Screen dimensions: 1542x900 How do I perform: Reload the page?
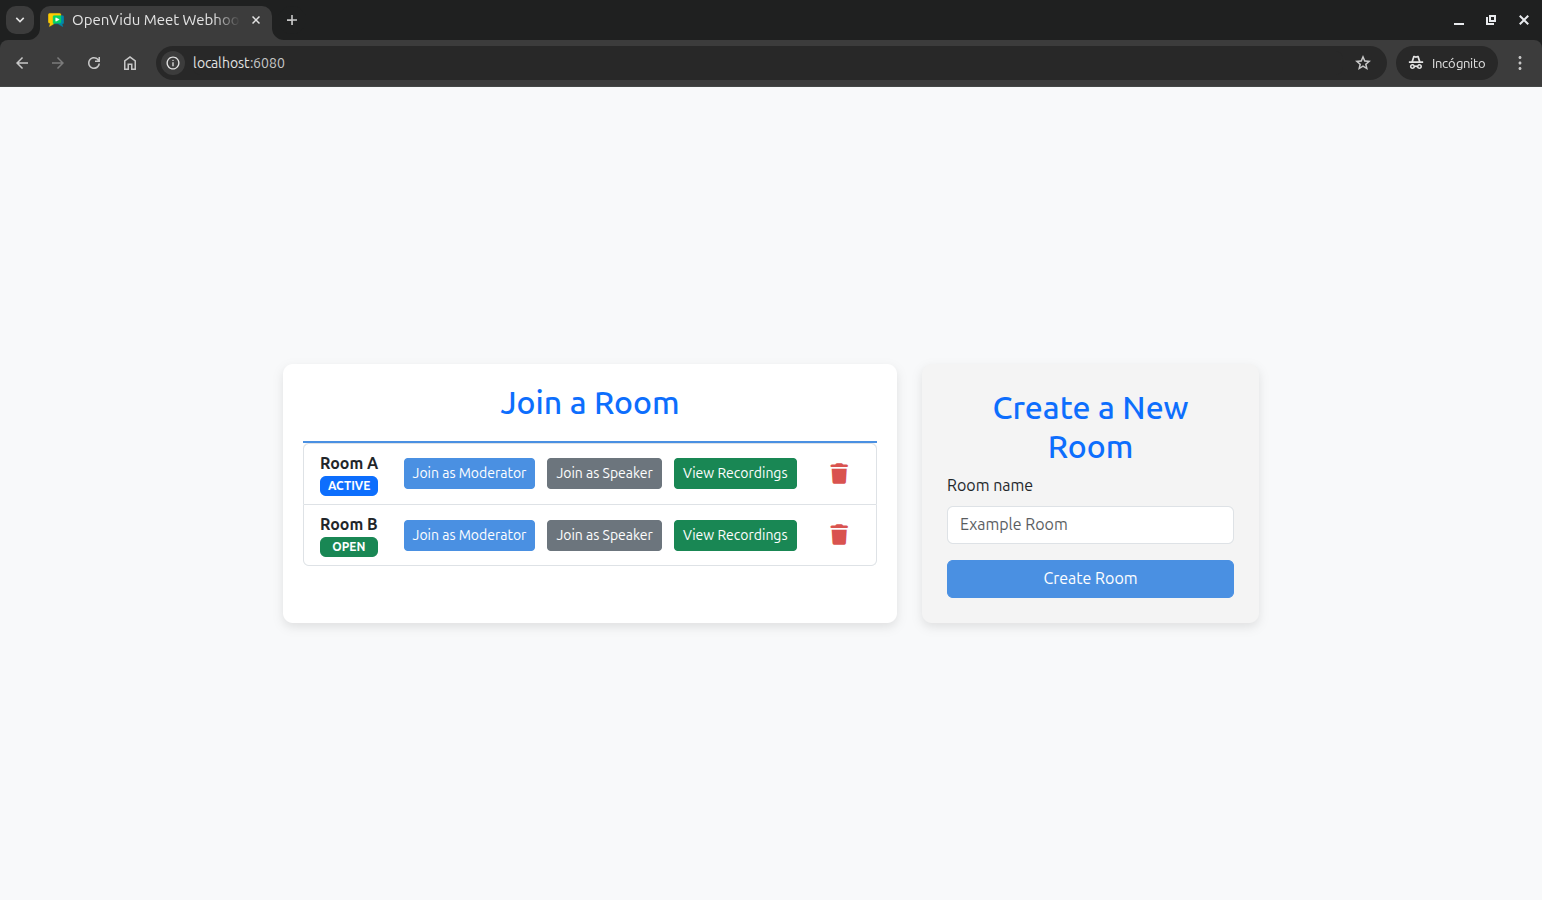click(94, 63)
